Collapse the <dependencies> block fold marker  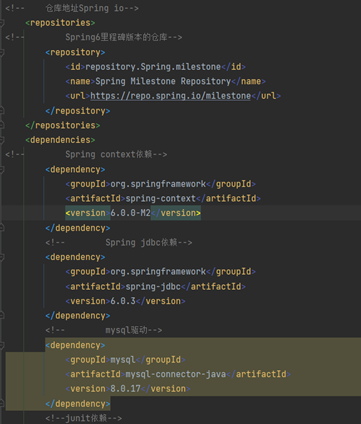[x=2, y=140]
